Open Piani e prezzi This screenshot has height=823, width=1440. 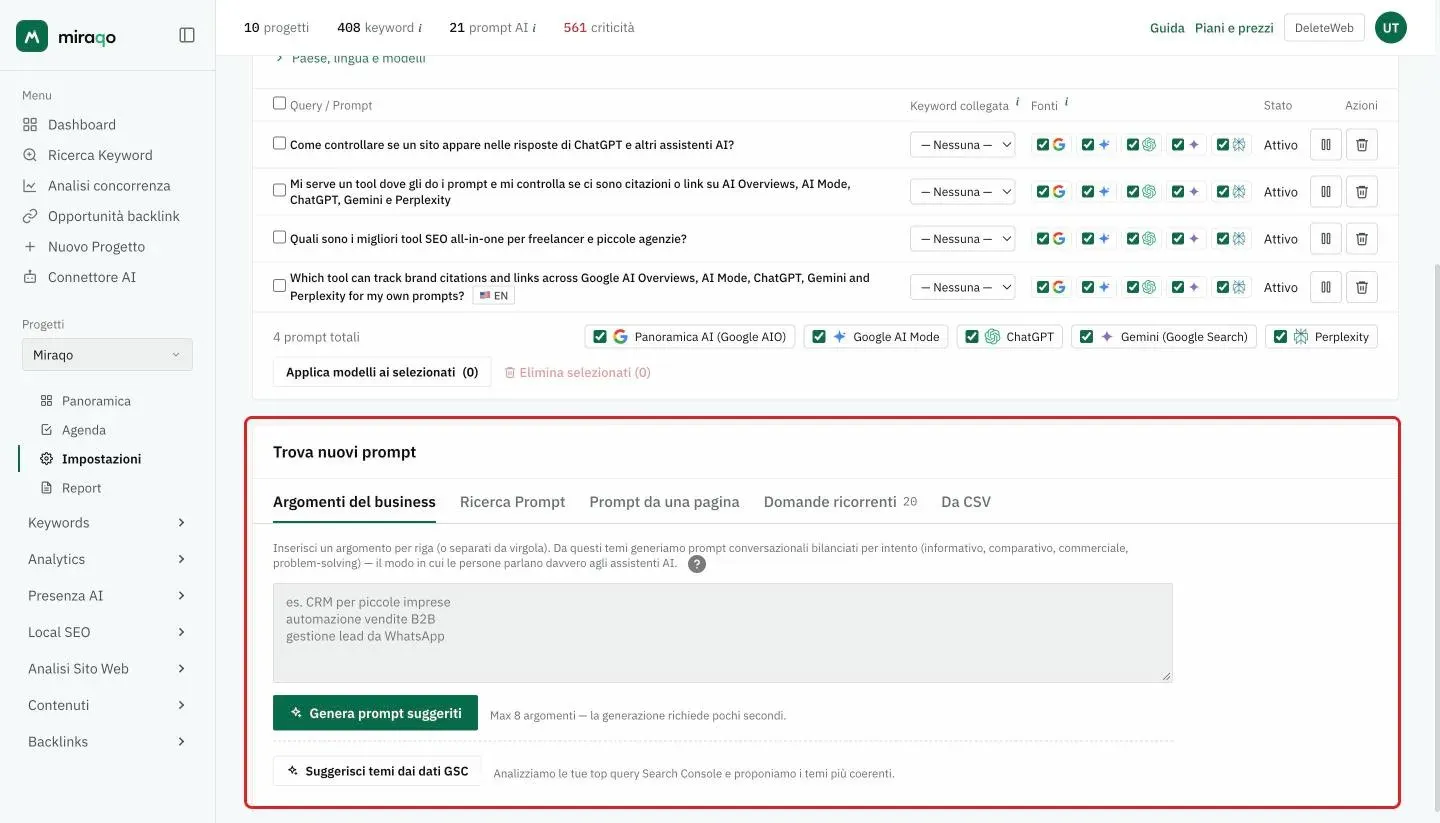[1234, 28]
